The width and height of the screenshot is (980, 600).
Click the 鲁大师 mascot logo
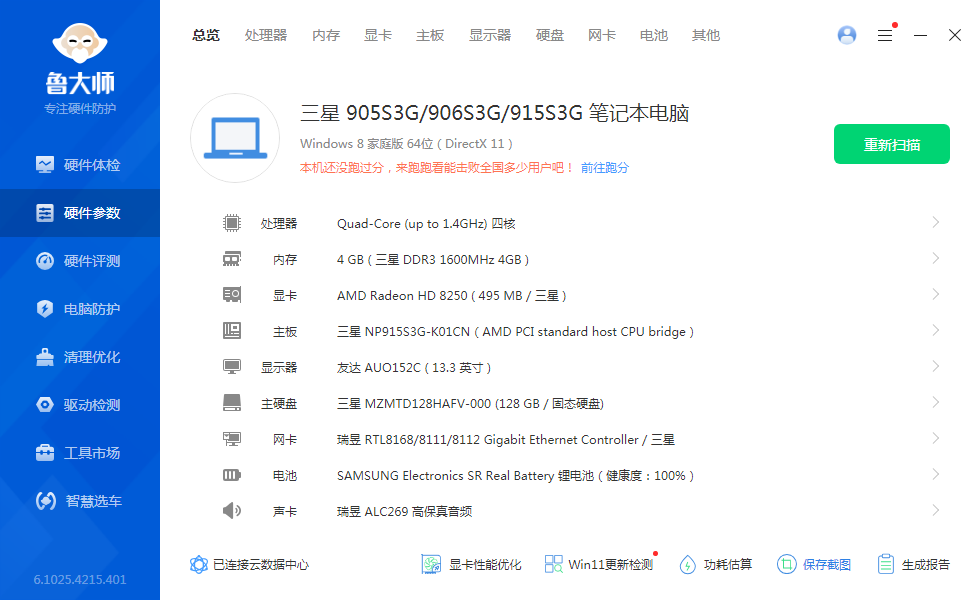(80, 43)
